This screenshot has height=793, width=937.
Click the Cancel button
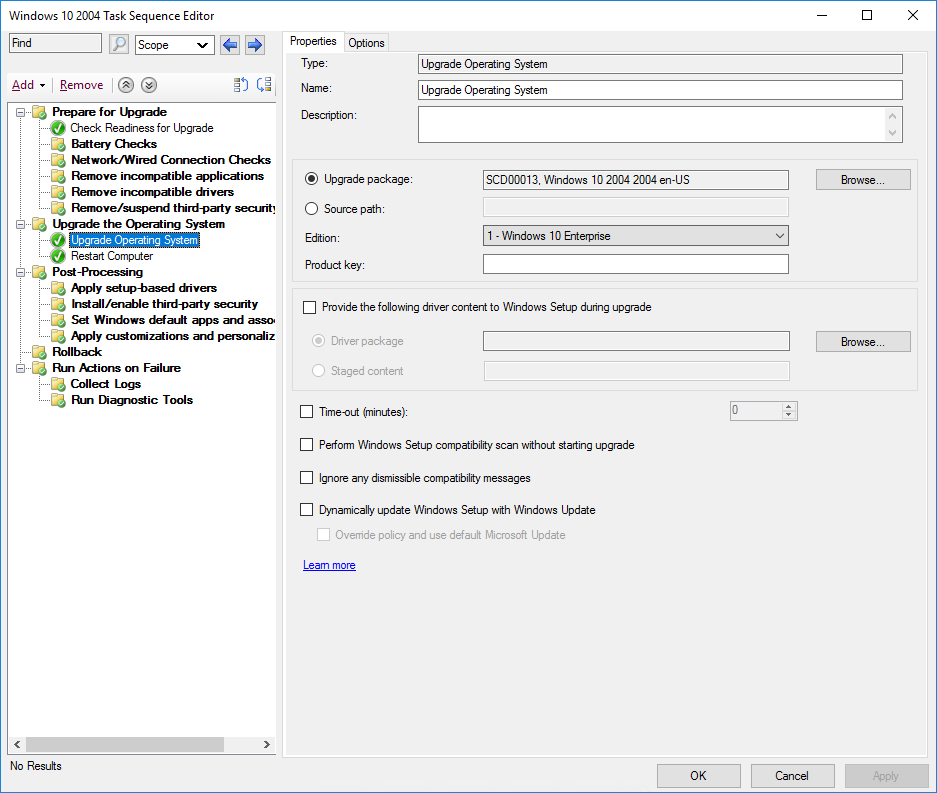[x=792, y=776]
